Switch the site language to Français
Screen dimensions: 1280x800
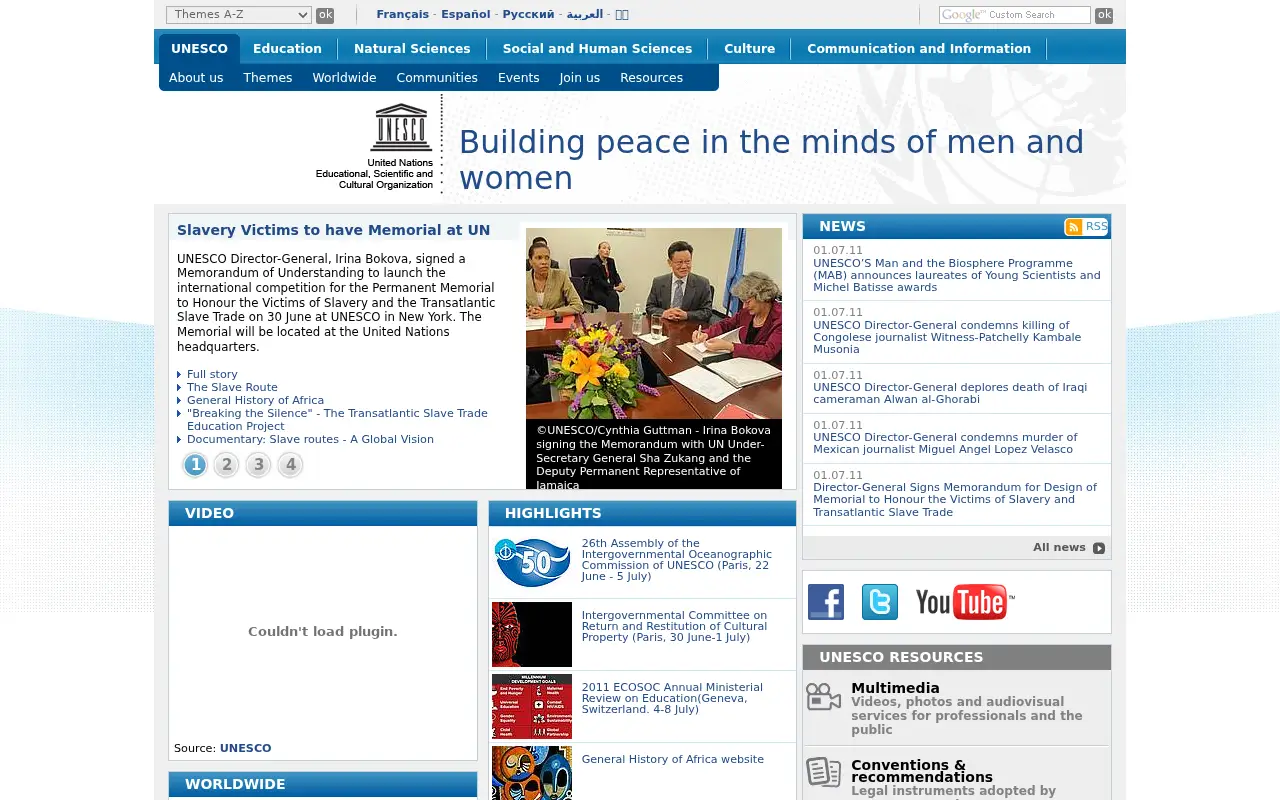[402, 15]
